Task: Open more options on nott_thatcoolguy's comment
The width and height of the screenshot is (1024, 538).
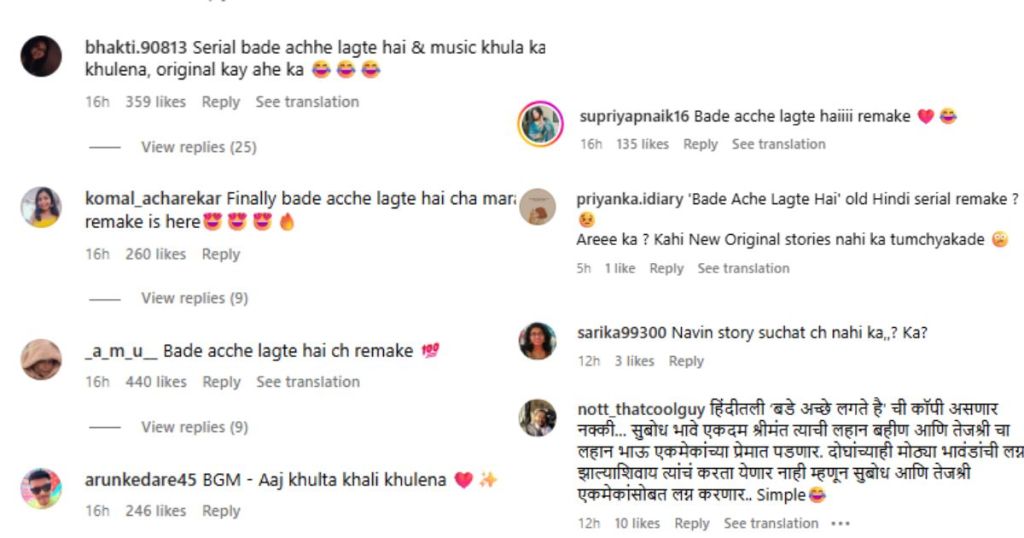Action: click(x=840, y=524)
